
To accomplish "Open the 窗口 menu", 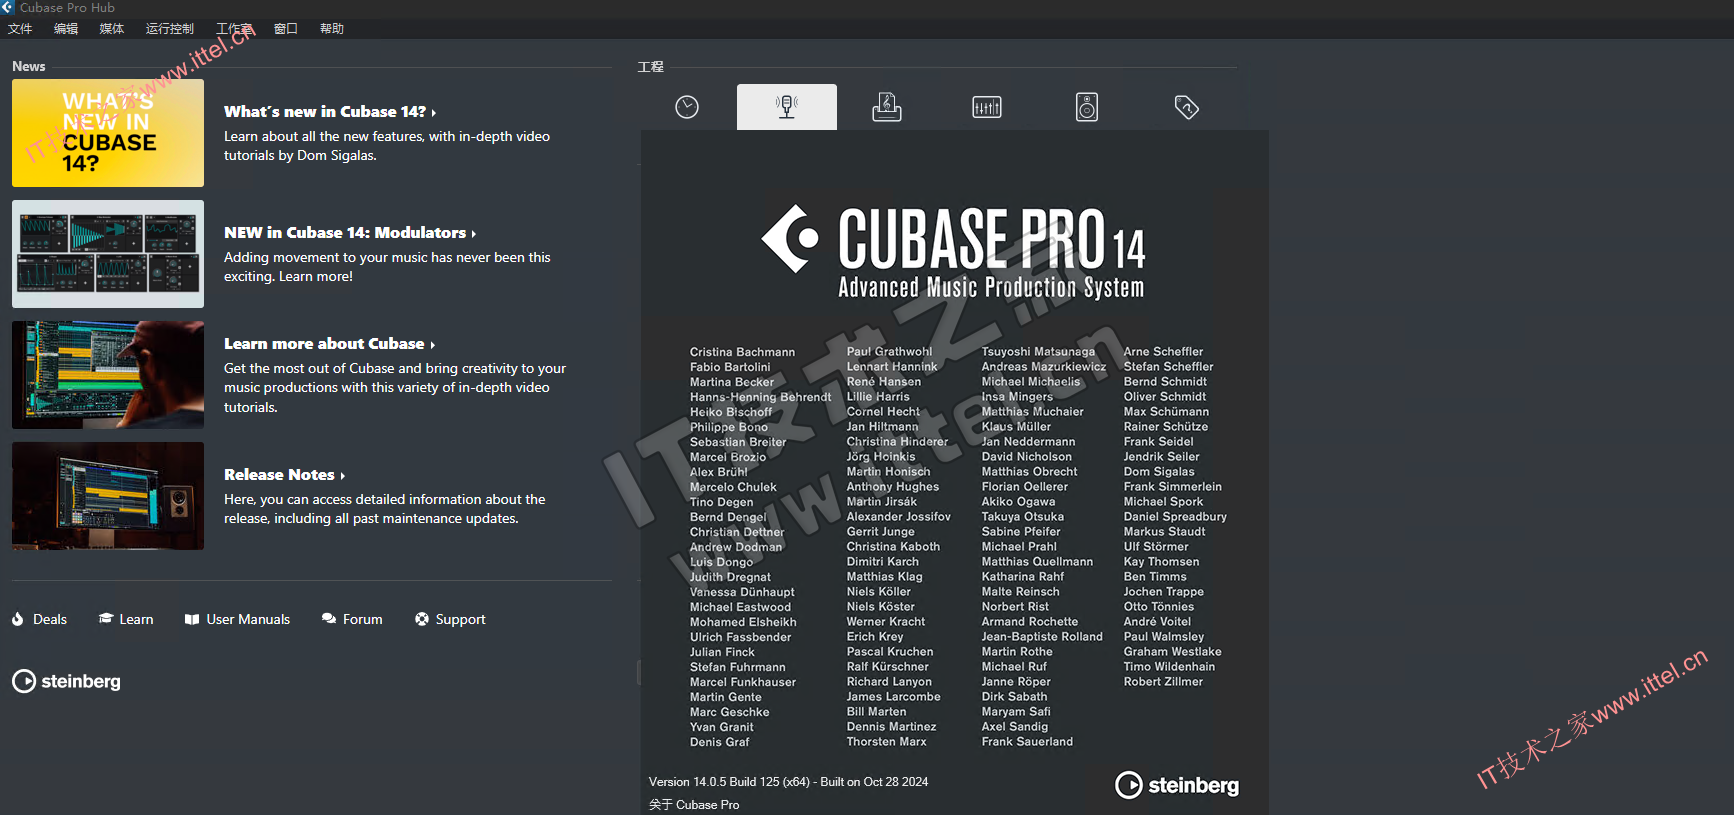I will (286, 29).
